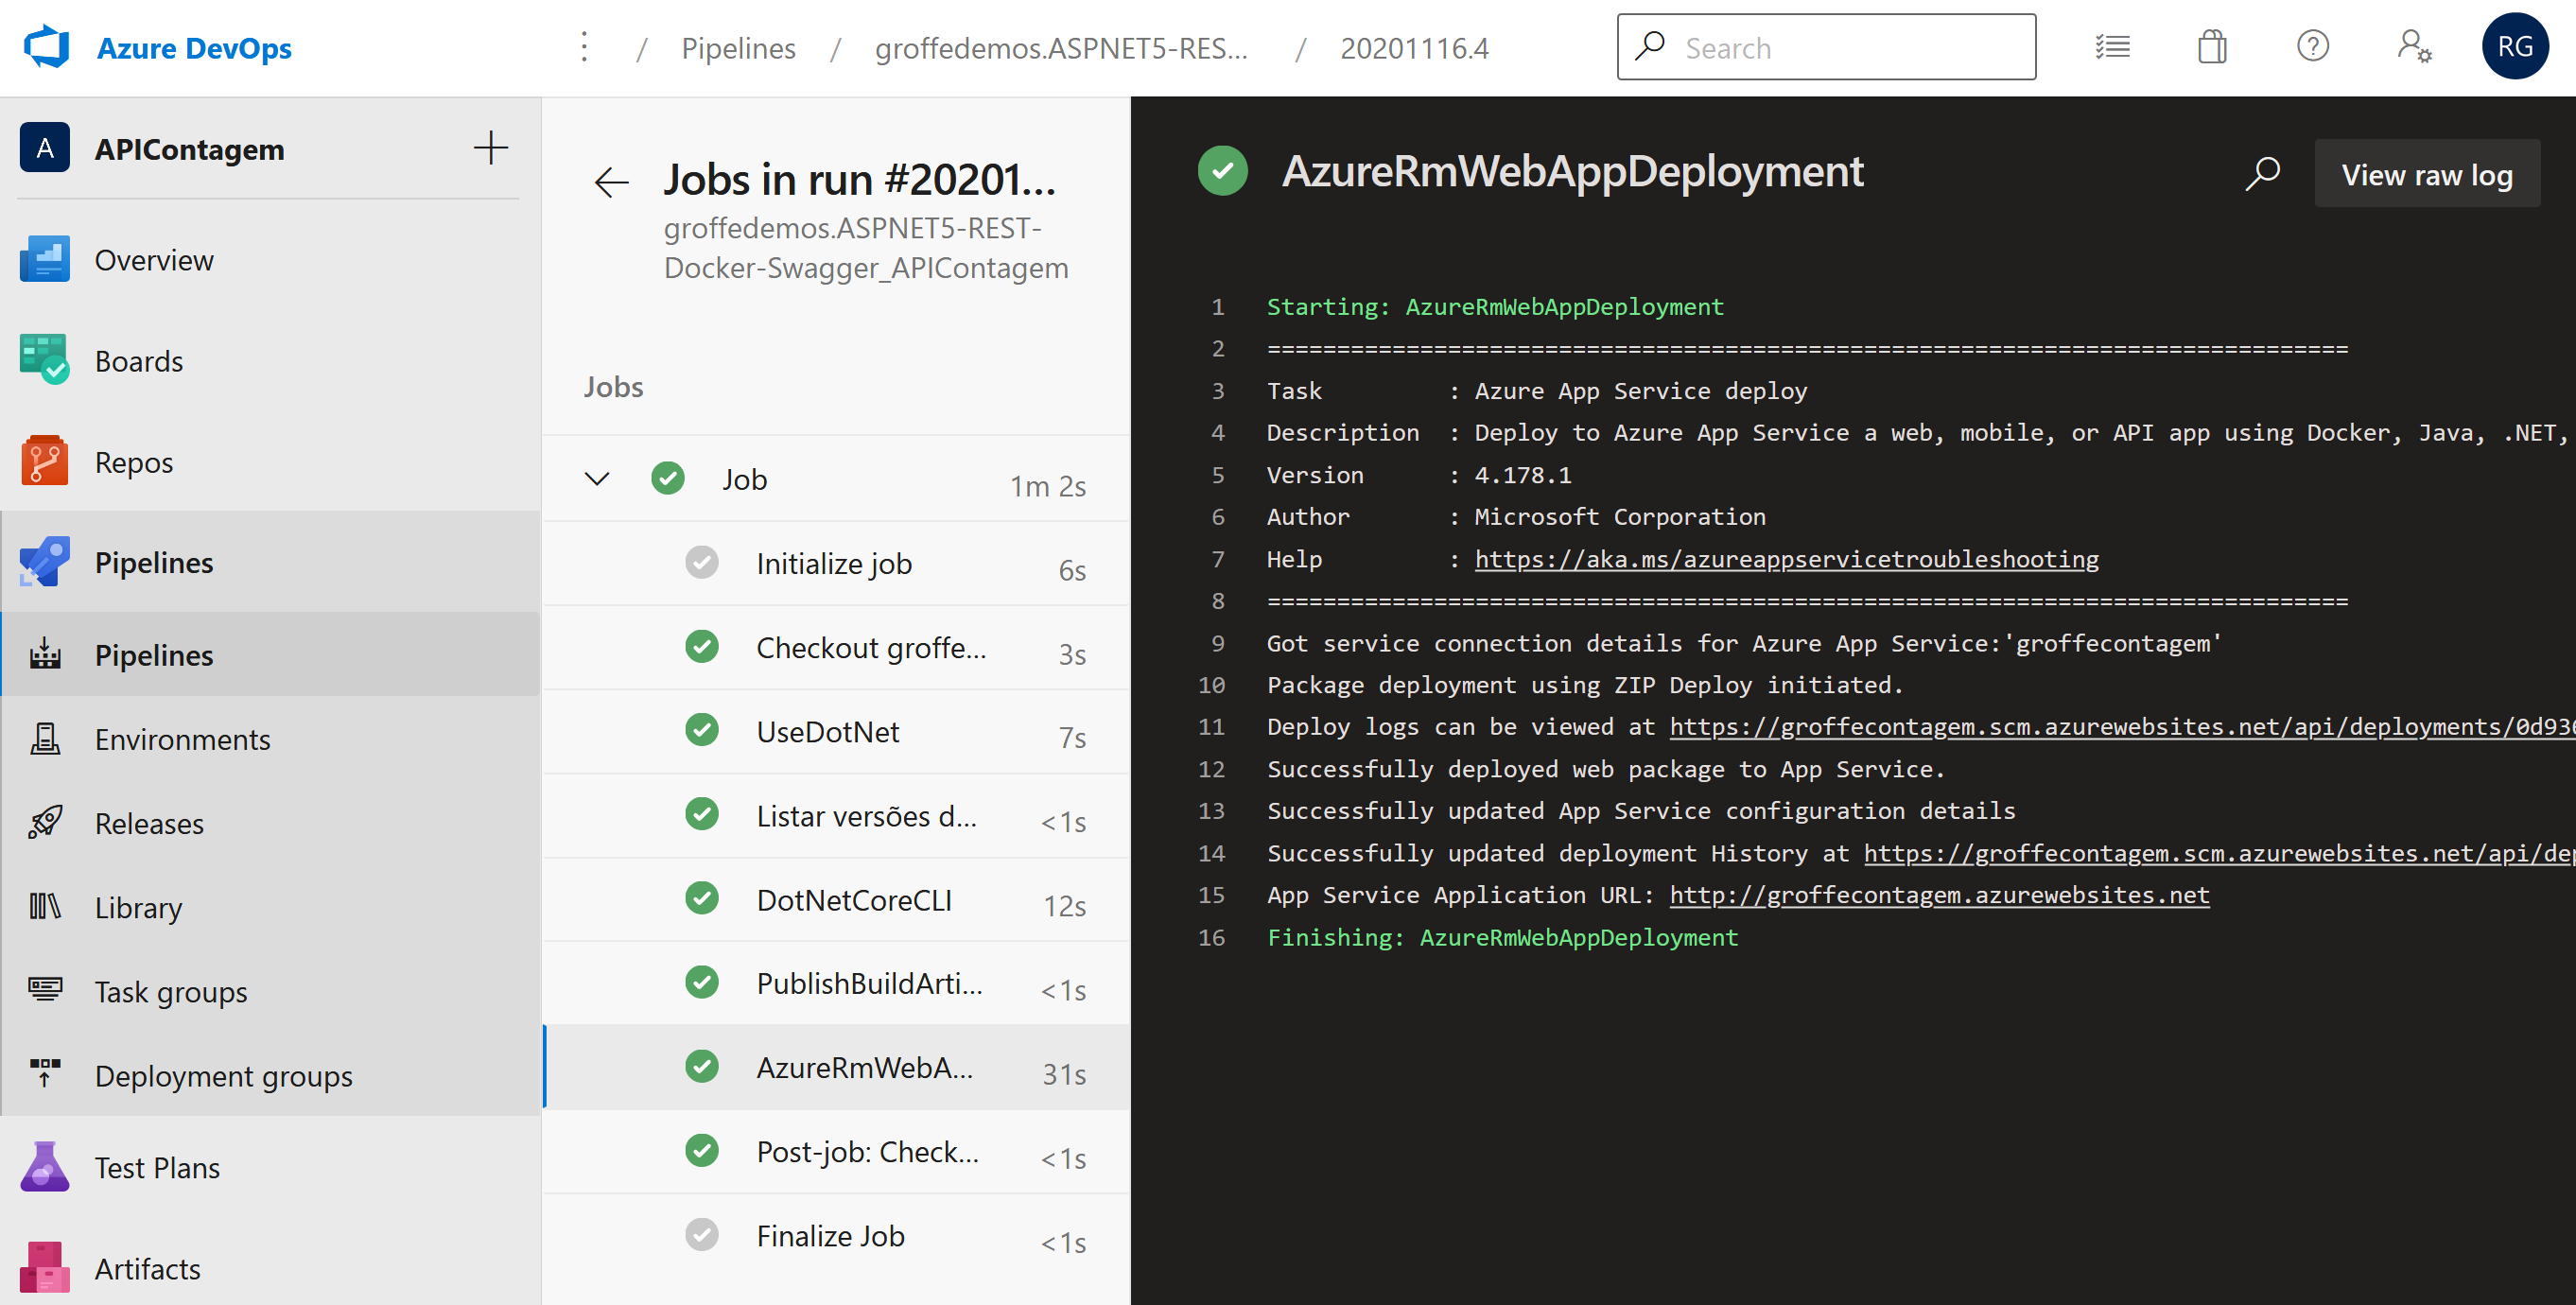
Task: Open the user settings icon
Action: point(2413,47)
